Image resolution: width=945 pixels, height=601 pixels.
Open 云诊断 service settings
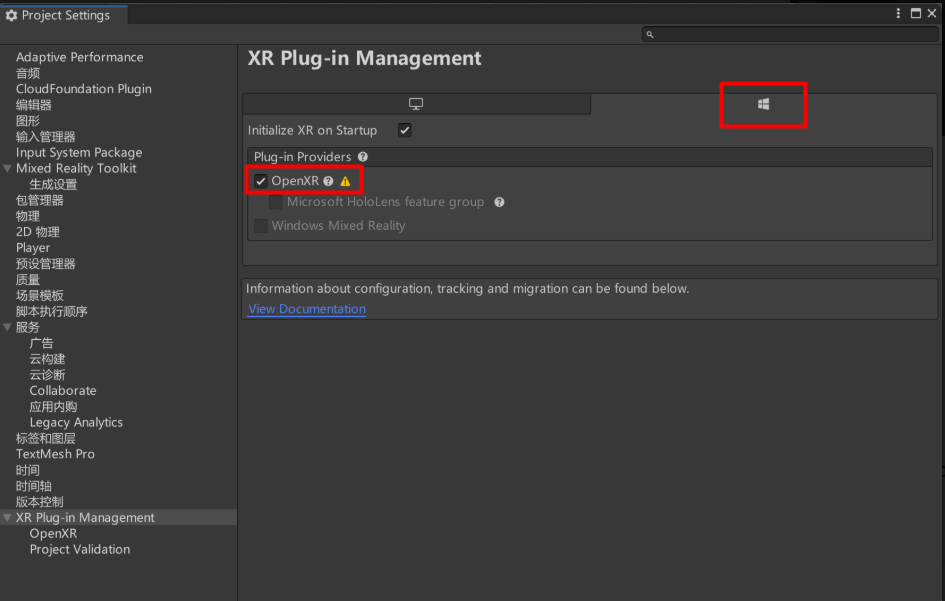click(x=48, y=375)
